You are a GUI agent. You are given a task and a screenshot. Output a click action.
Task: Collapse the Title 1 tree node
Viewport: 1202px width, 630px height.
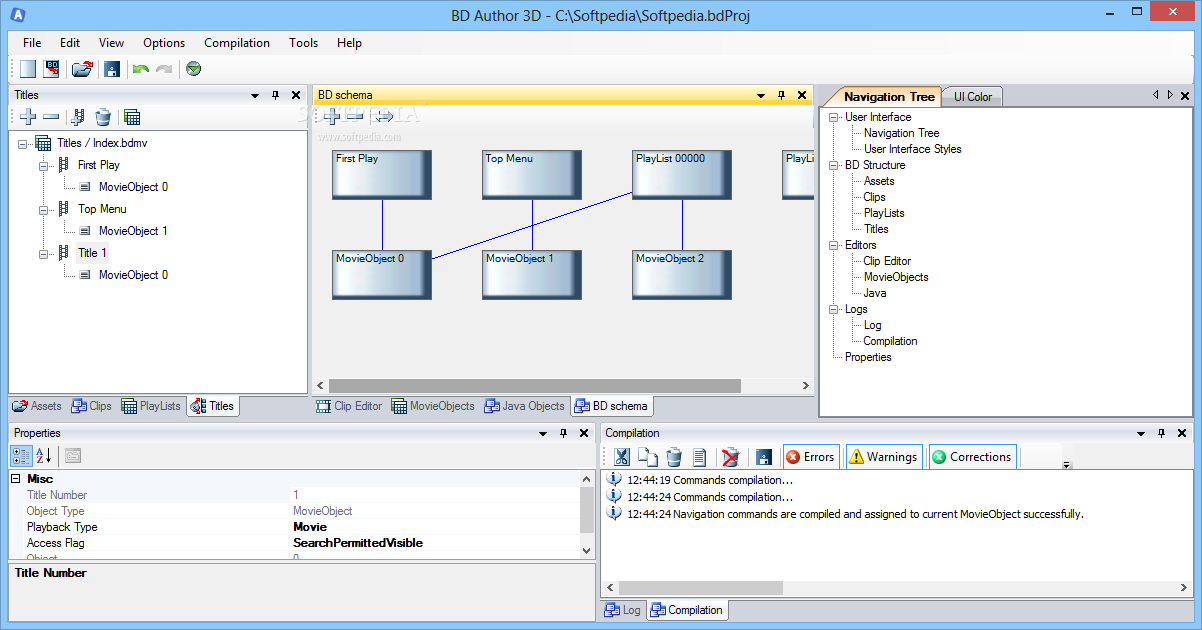click(x=44, y=253)
